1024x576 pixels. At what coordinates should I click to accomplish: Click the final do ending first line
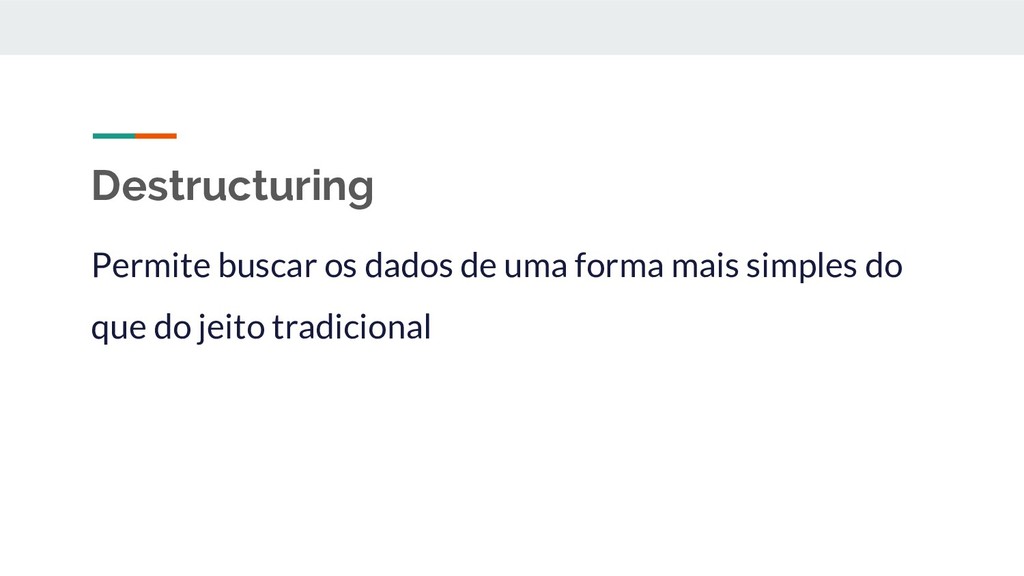pos(884,266)
